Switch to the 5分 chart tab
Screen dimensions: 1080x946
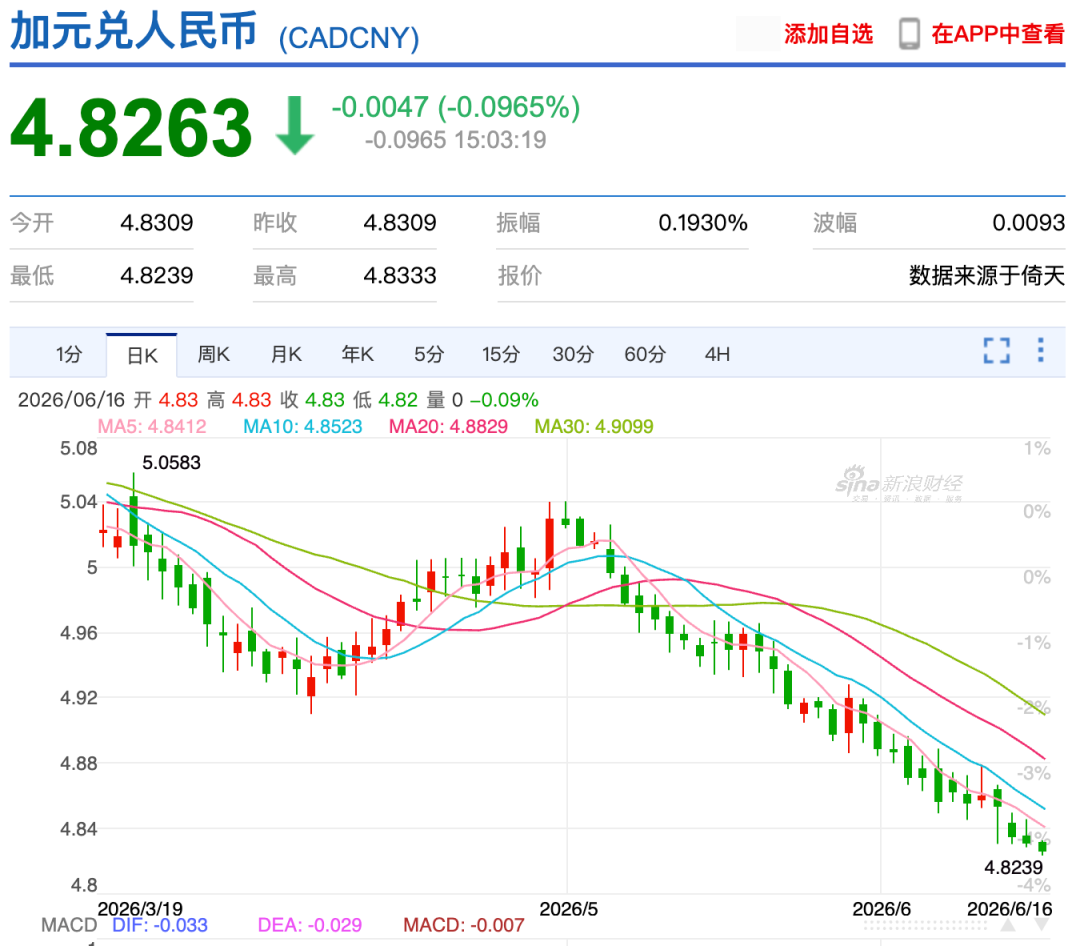[x=428, y=354]
